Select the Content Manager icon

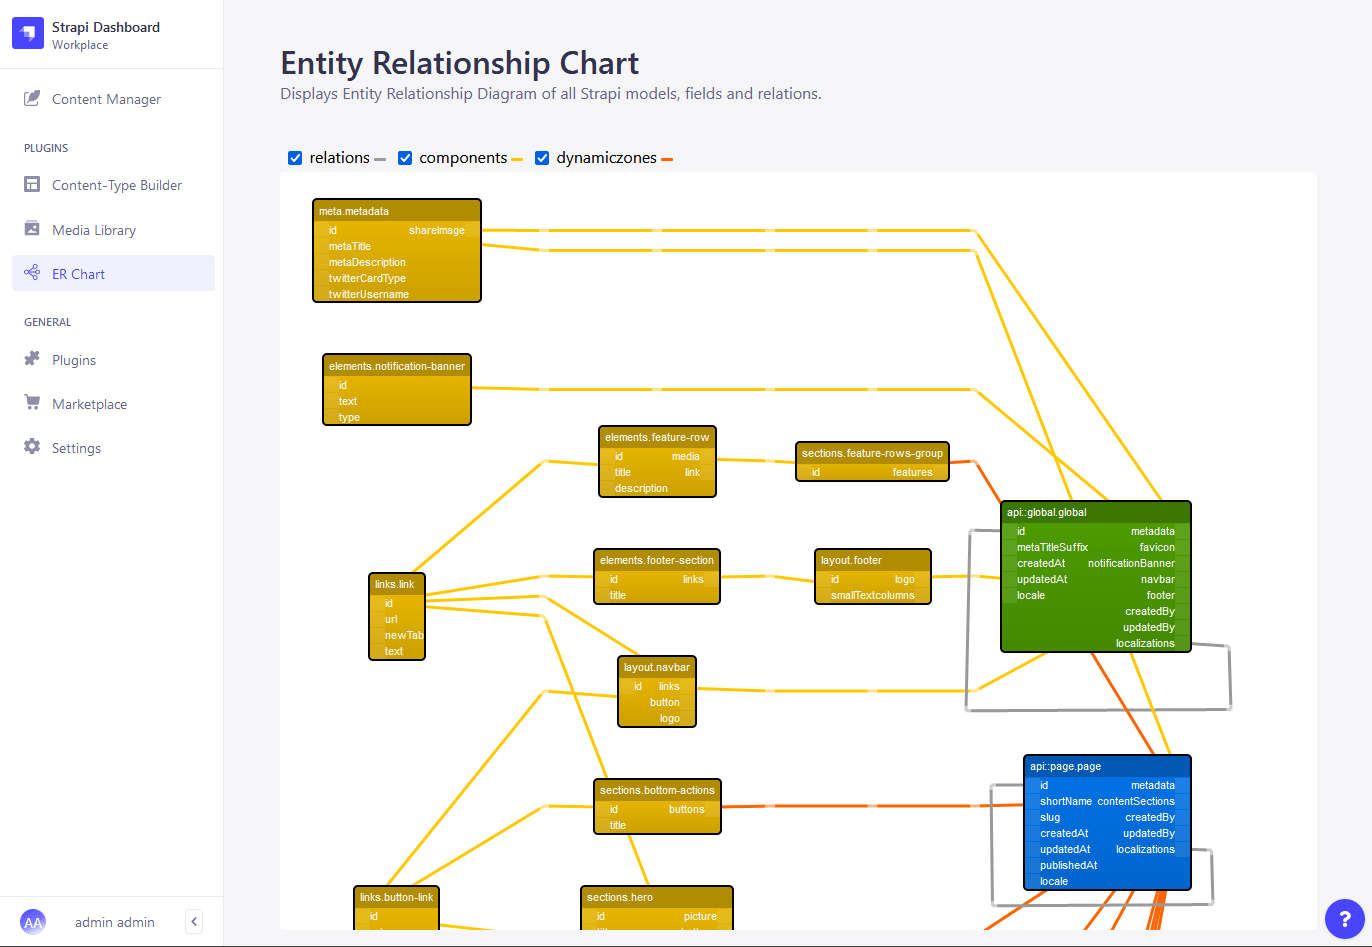[x=33, y=98]
